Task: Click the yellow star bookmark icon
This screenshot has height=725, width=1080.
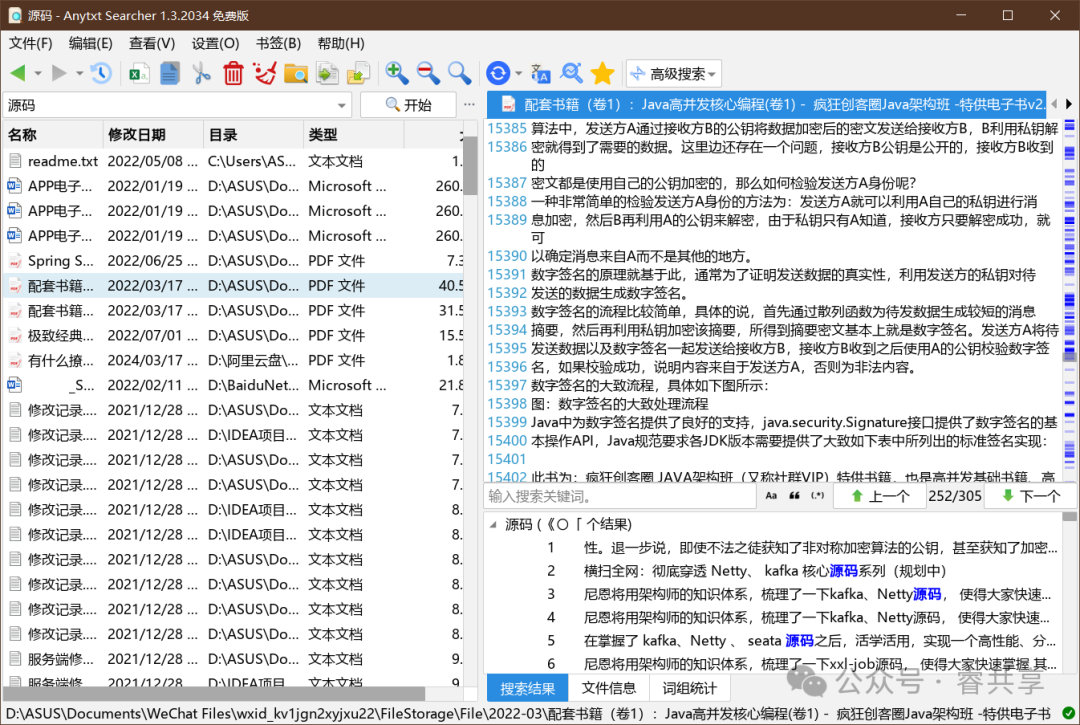Action: click(x=603, y=73)
